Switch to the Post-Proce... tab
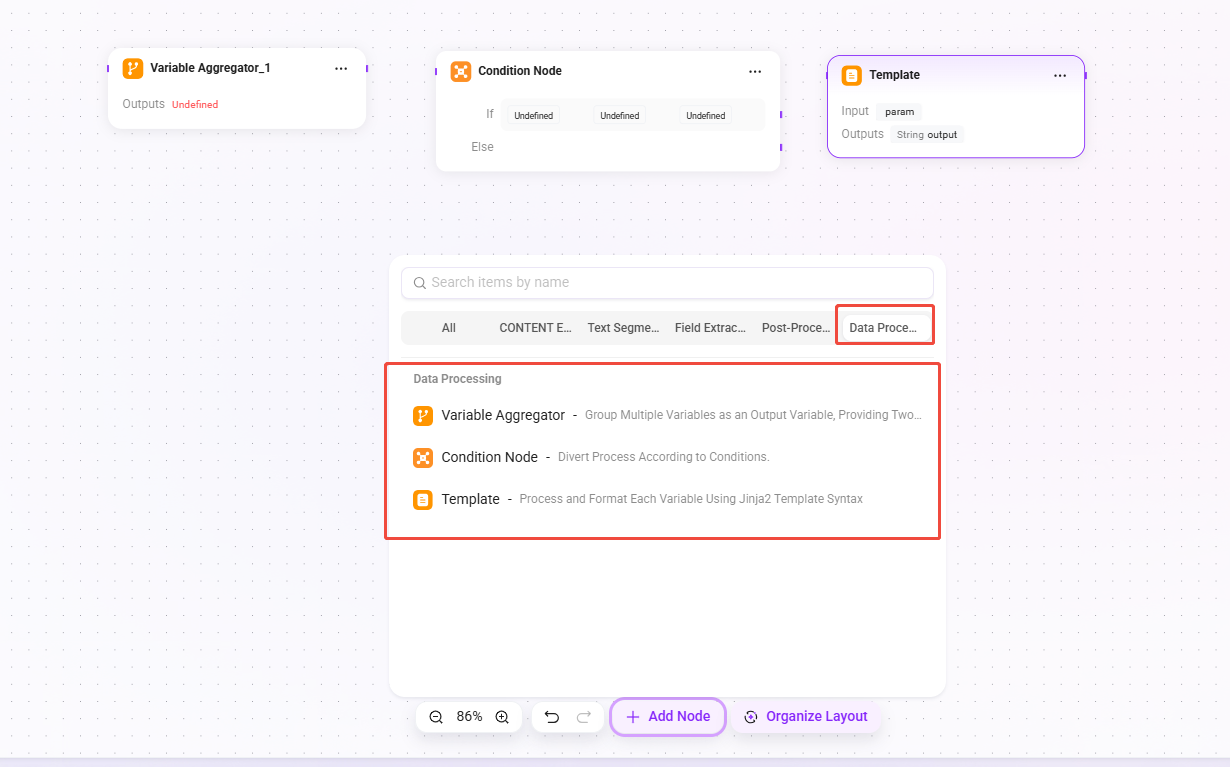The image size is (1230, 767). coord(796,328)
